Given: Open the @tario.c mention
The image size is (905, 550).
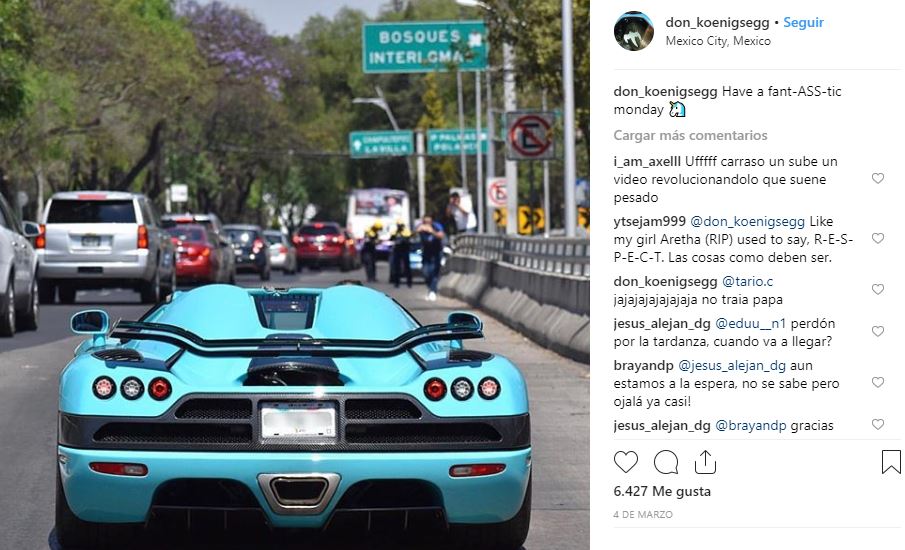Looking at the screenshot, I should [x=747, y=282].
